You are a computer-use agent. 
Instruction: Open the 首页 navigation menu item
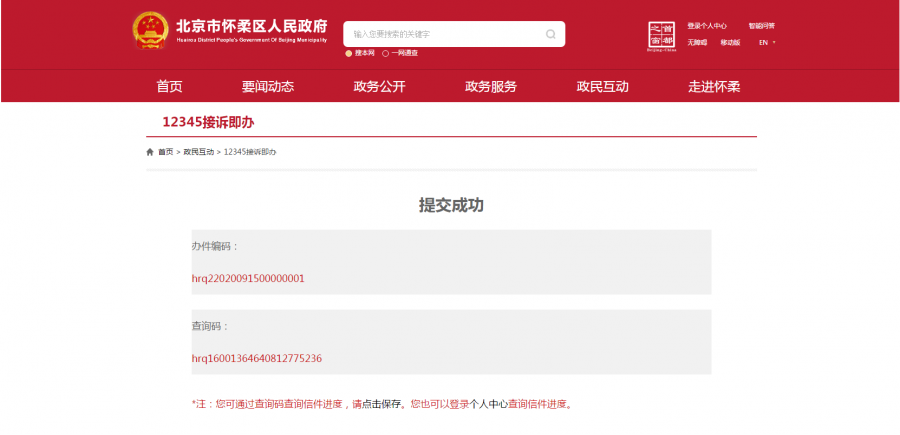tap(169, 86)
